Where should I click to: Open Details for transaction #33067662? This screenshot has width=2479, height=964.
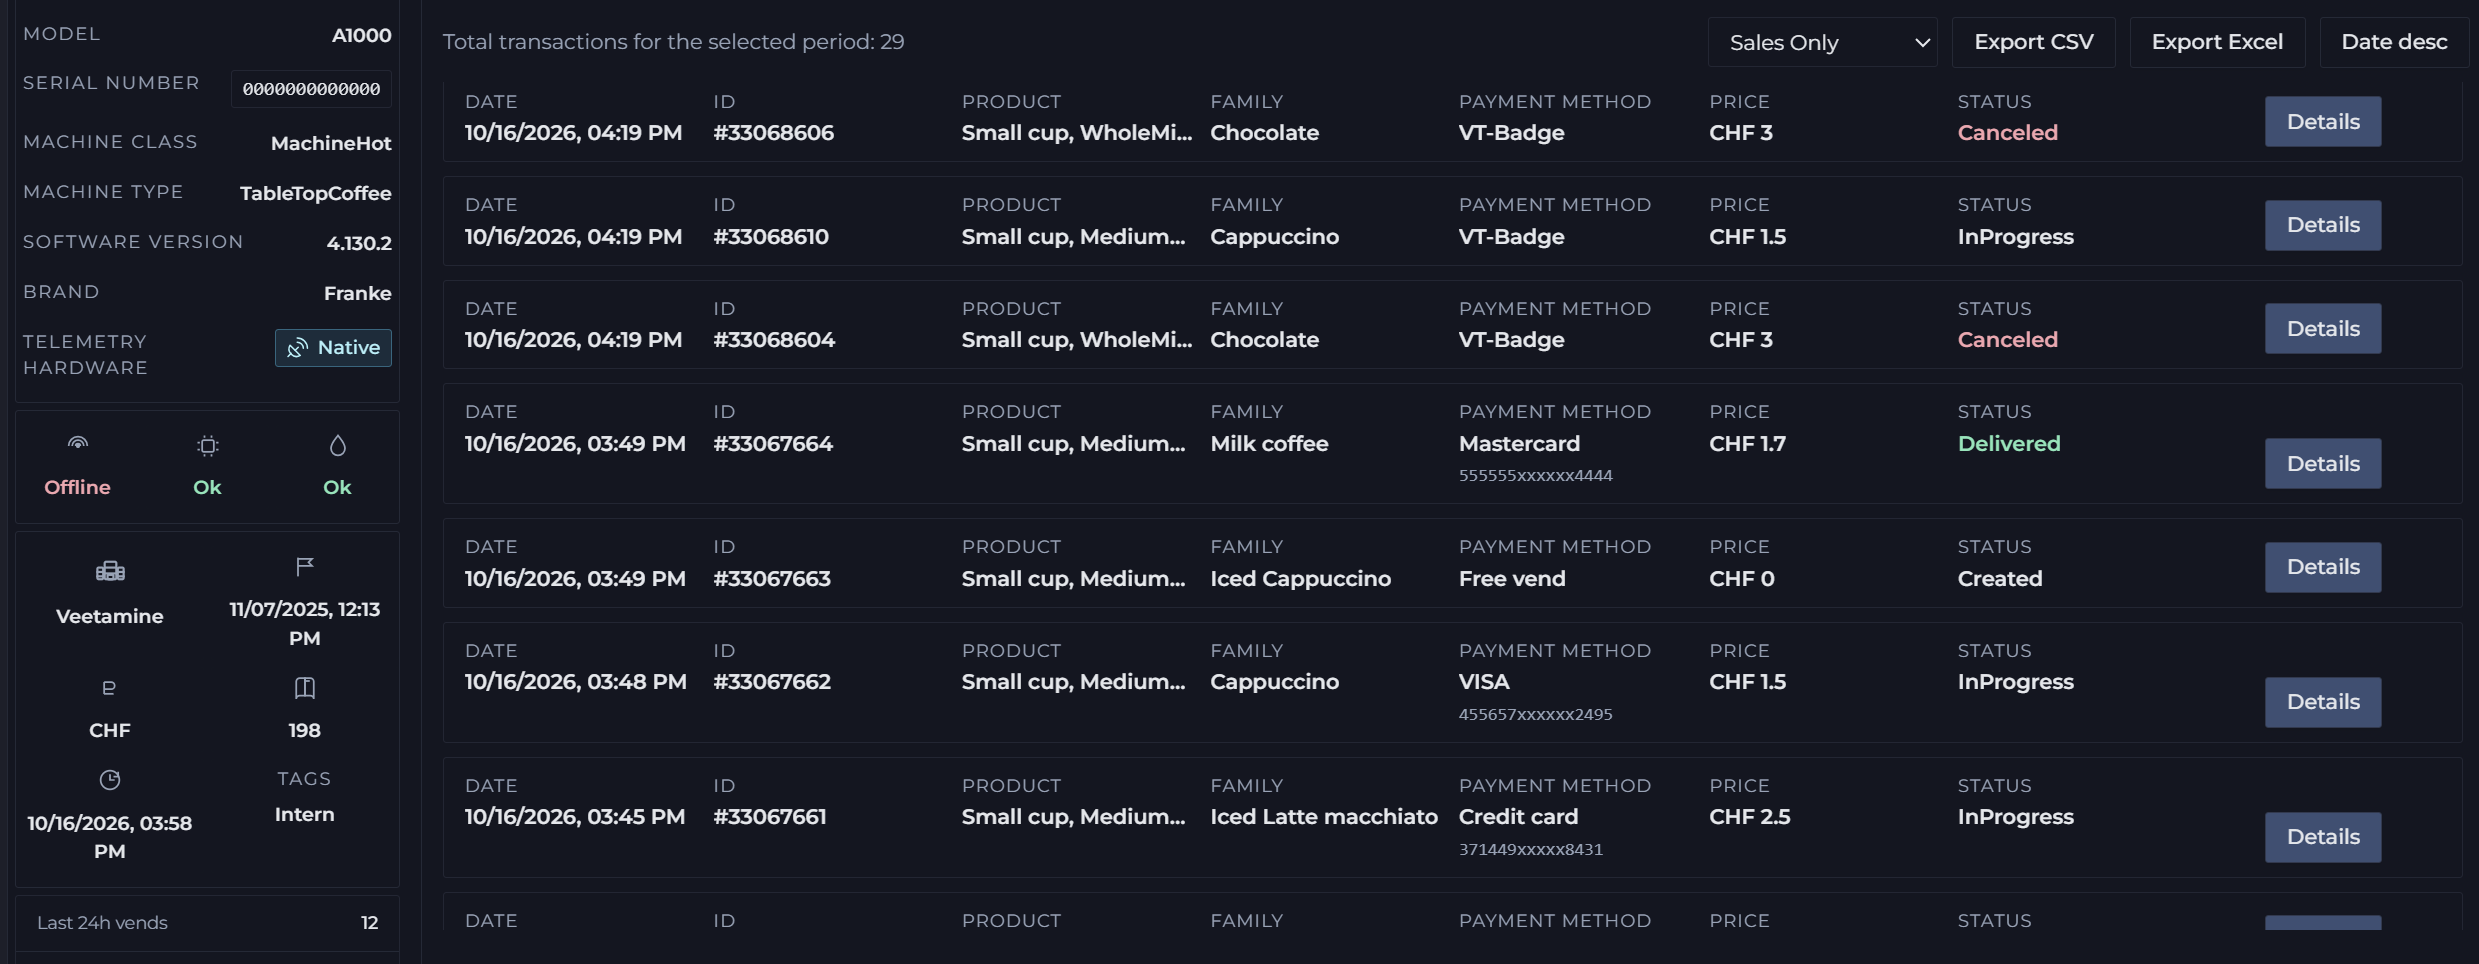pyautogui.click(x=2323, y=702)
